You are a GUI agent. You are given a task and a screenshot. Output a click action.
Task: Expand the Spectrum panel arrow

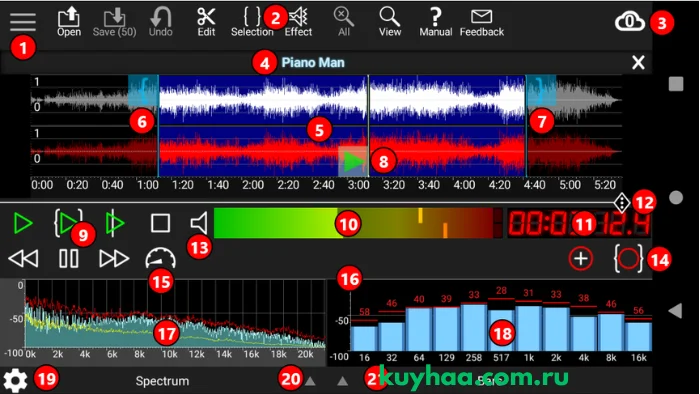[x=310, y=382]
